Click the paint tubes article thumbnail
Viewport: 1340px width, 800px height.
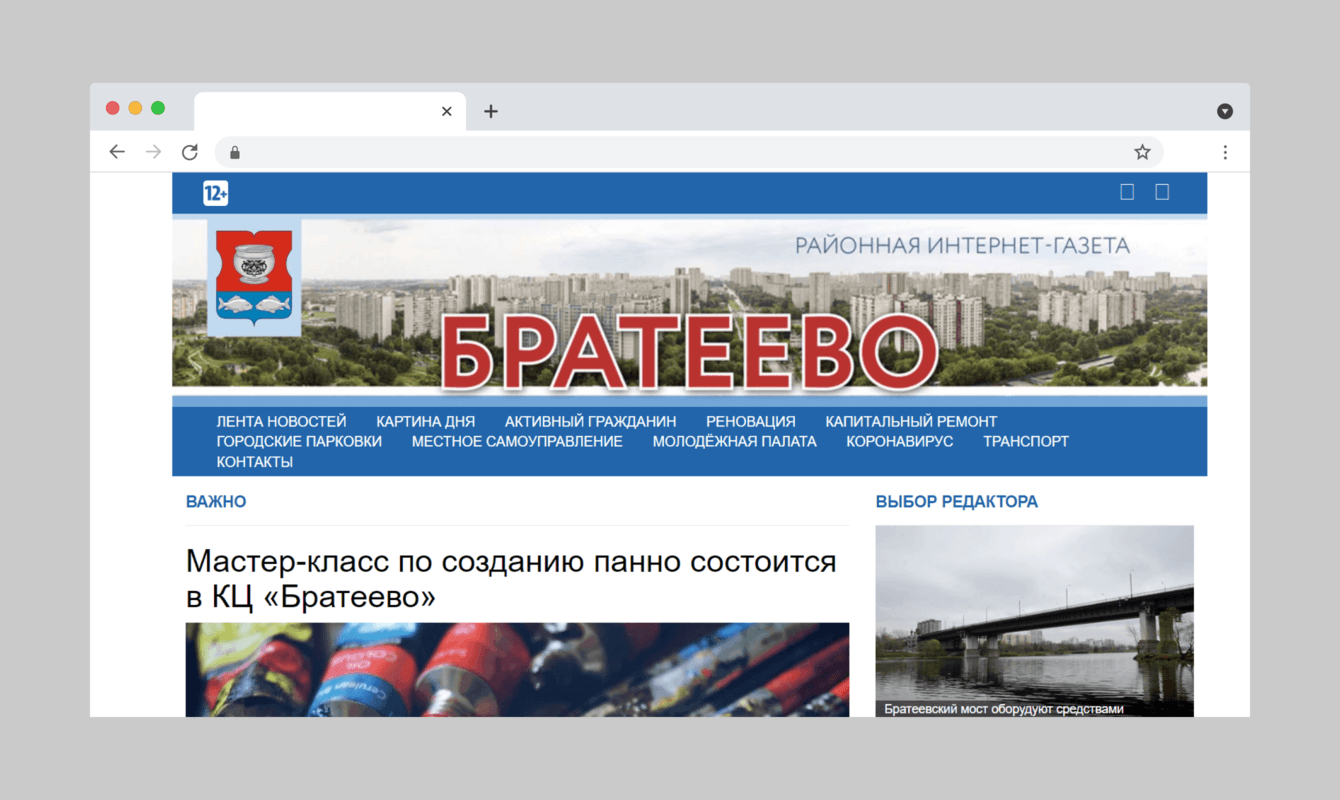[517, 668]
